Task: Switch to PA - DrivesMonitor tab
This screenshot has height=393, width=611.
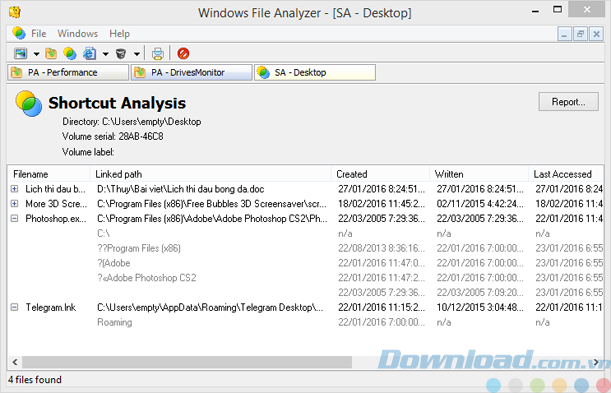Action: [192, 72]
